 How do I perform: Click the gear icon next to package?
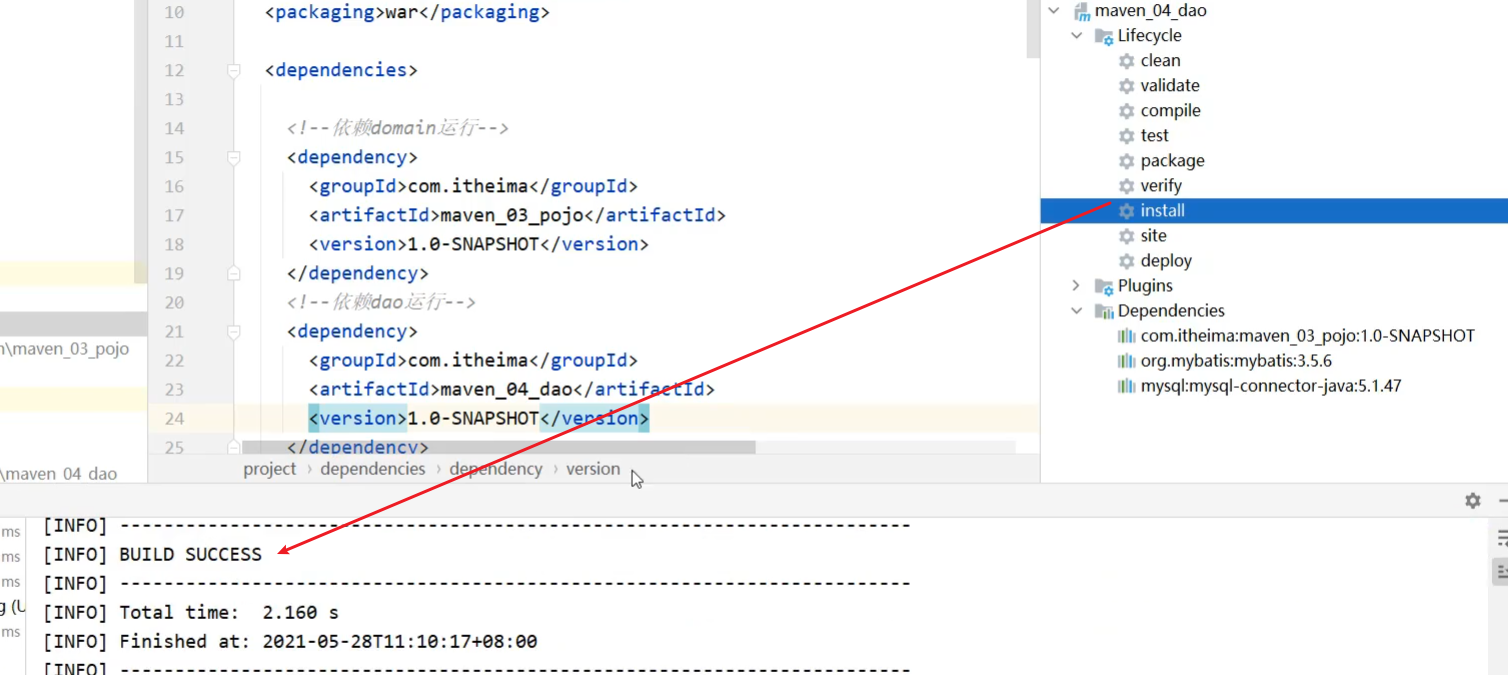coord(1126,161)
